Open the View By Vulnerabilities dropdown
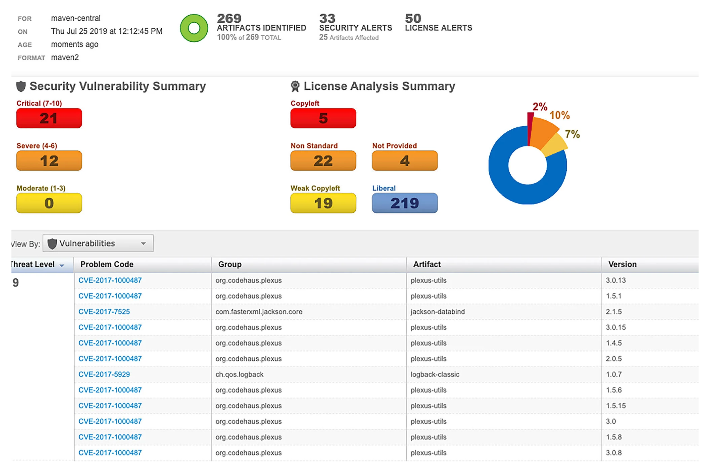 click(x=99, y=243)
